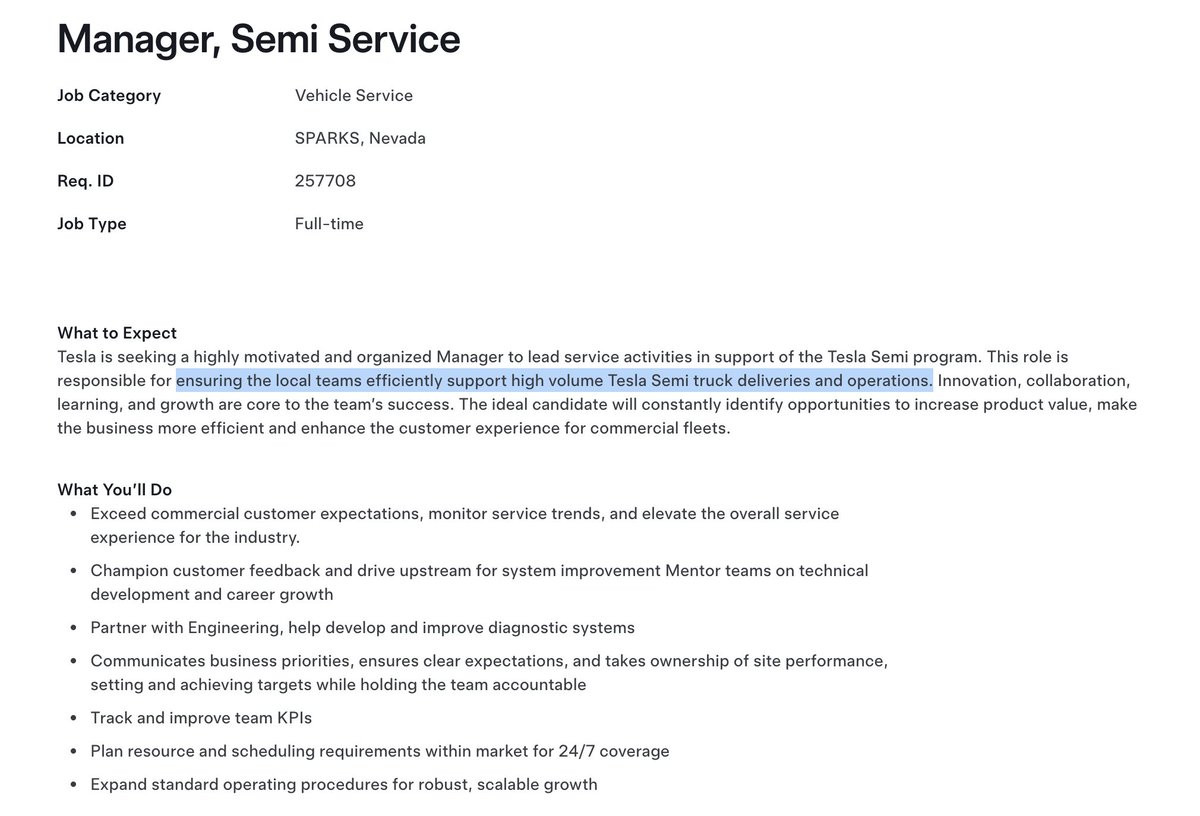The height and width of the screenshot is (816, 1200).
Task: Click the Manager, Semi Service heading
Action: (259, 39)
